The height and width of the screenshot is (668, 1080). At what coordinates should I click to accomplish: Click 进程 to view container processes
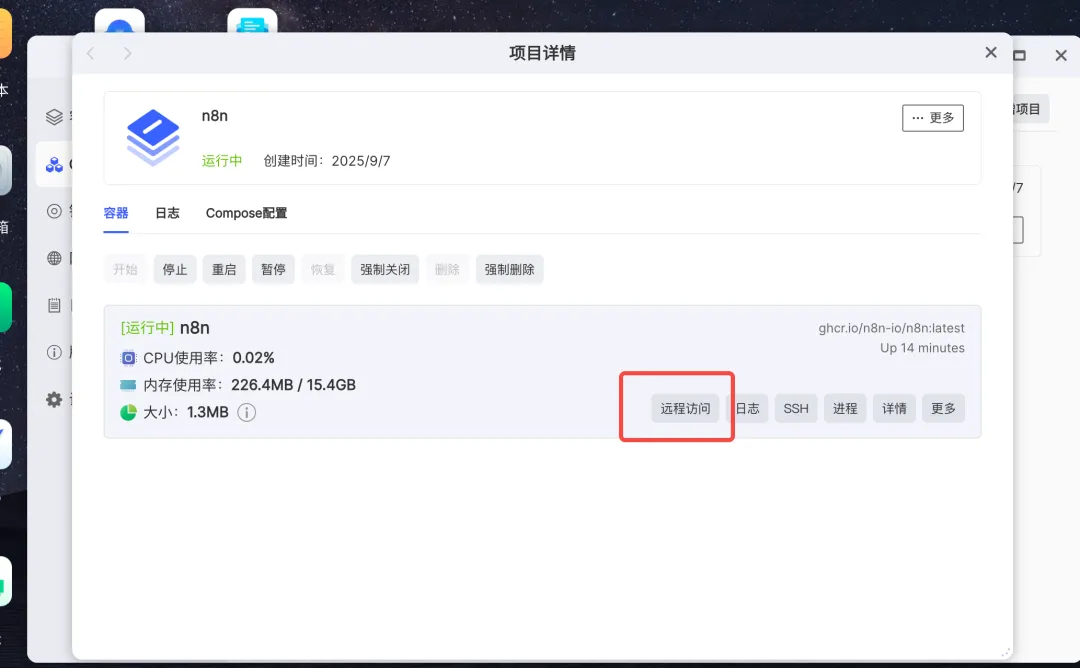(x=845, y=408)
